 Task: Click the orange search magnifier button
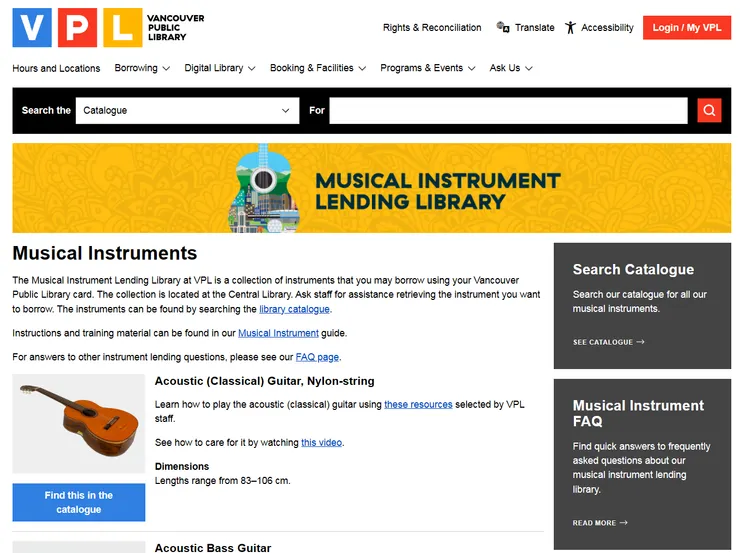coord(709,110)
